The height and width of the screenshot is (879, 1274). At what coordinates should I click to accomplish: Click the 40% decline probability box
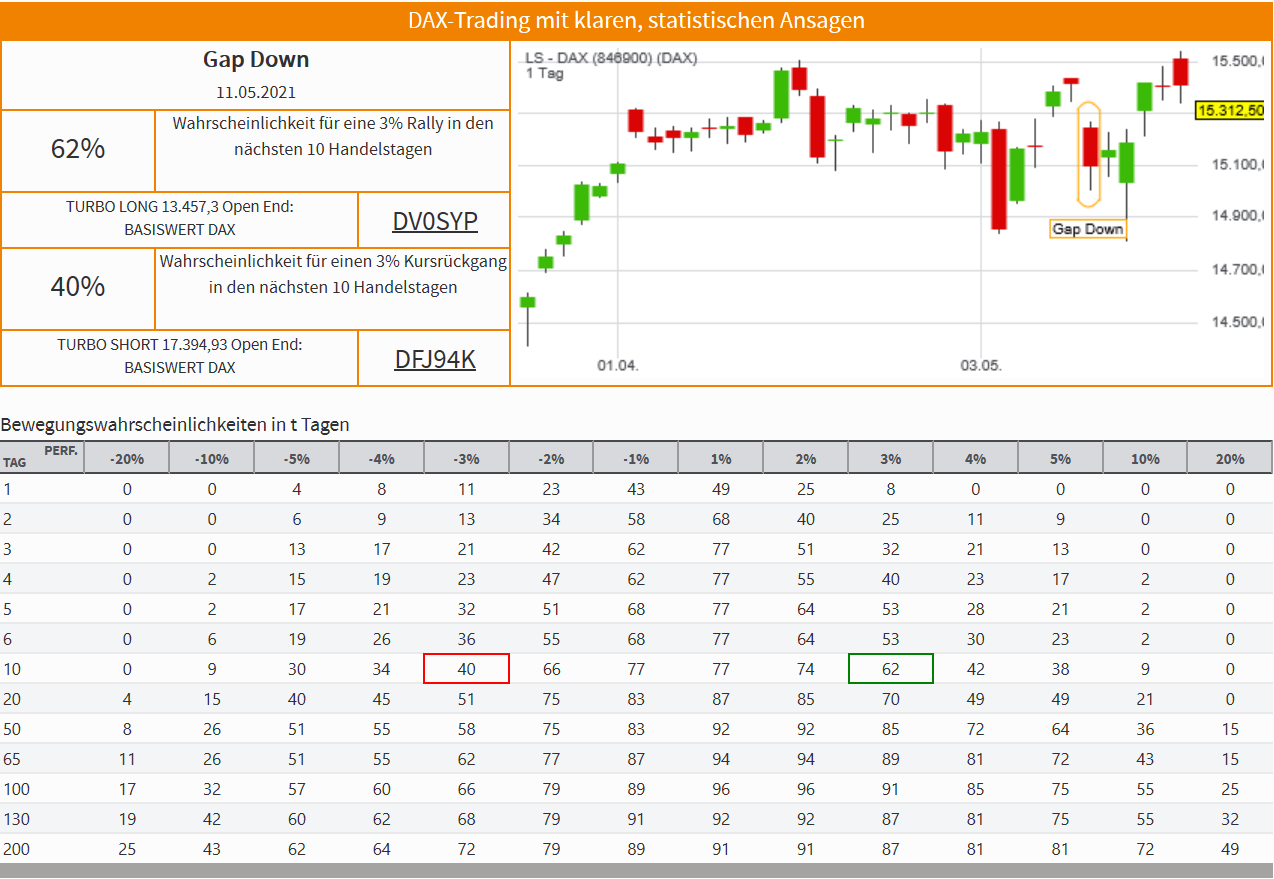tap(78, 287)
